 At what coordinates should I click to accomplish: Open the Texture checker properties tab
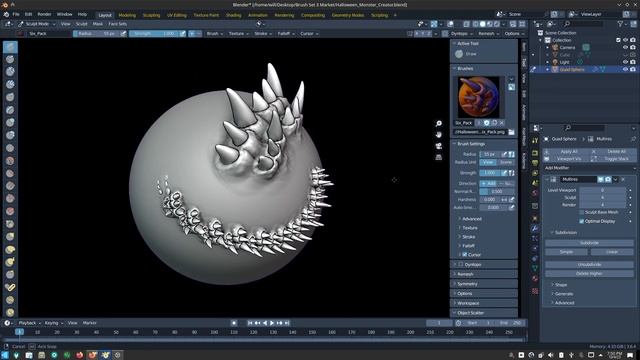pyautogui.click(x=535, y=291)
